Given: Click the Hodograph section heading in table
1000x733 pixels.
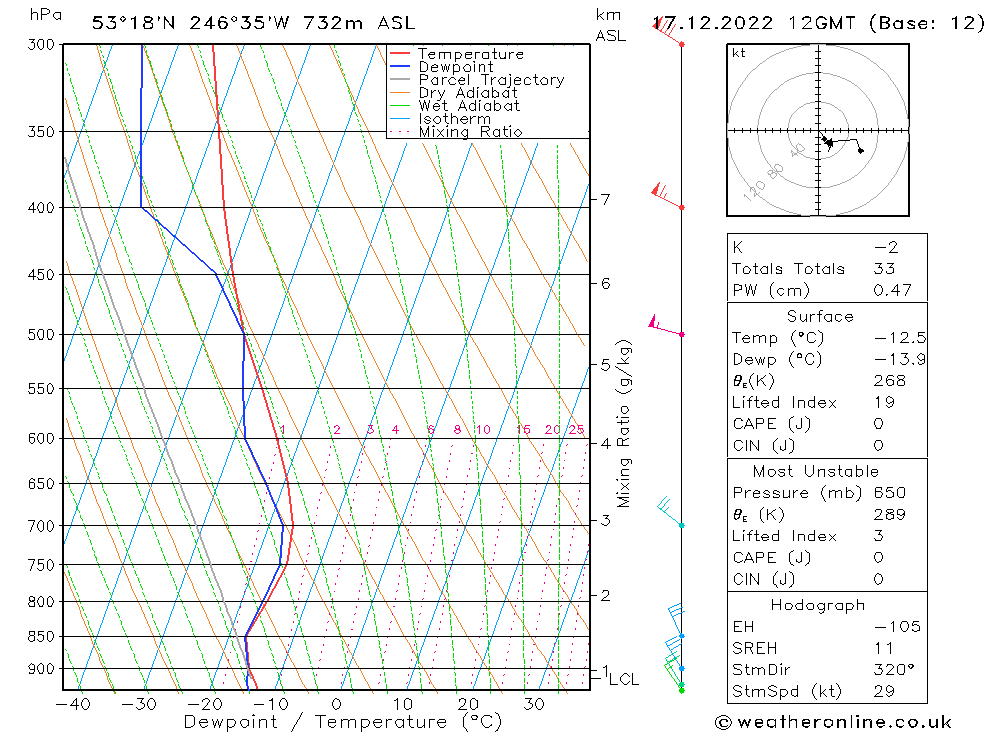Looking at the screenshot, I should click(x=818, y=605).
